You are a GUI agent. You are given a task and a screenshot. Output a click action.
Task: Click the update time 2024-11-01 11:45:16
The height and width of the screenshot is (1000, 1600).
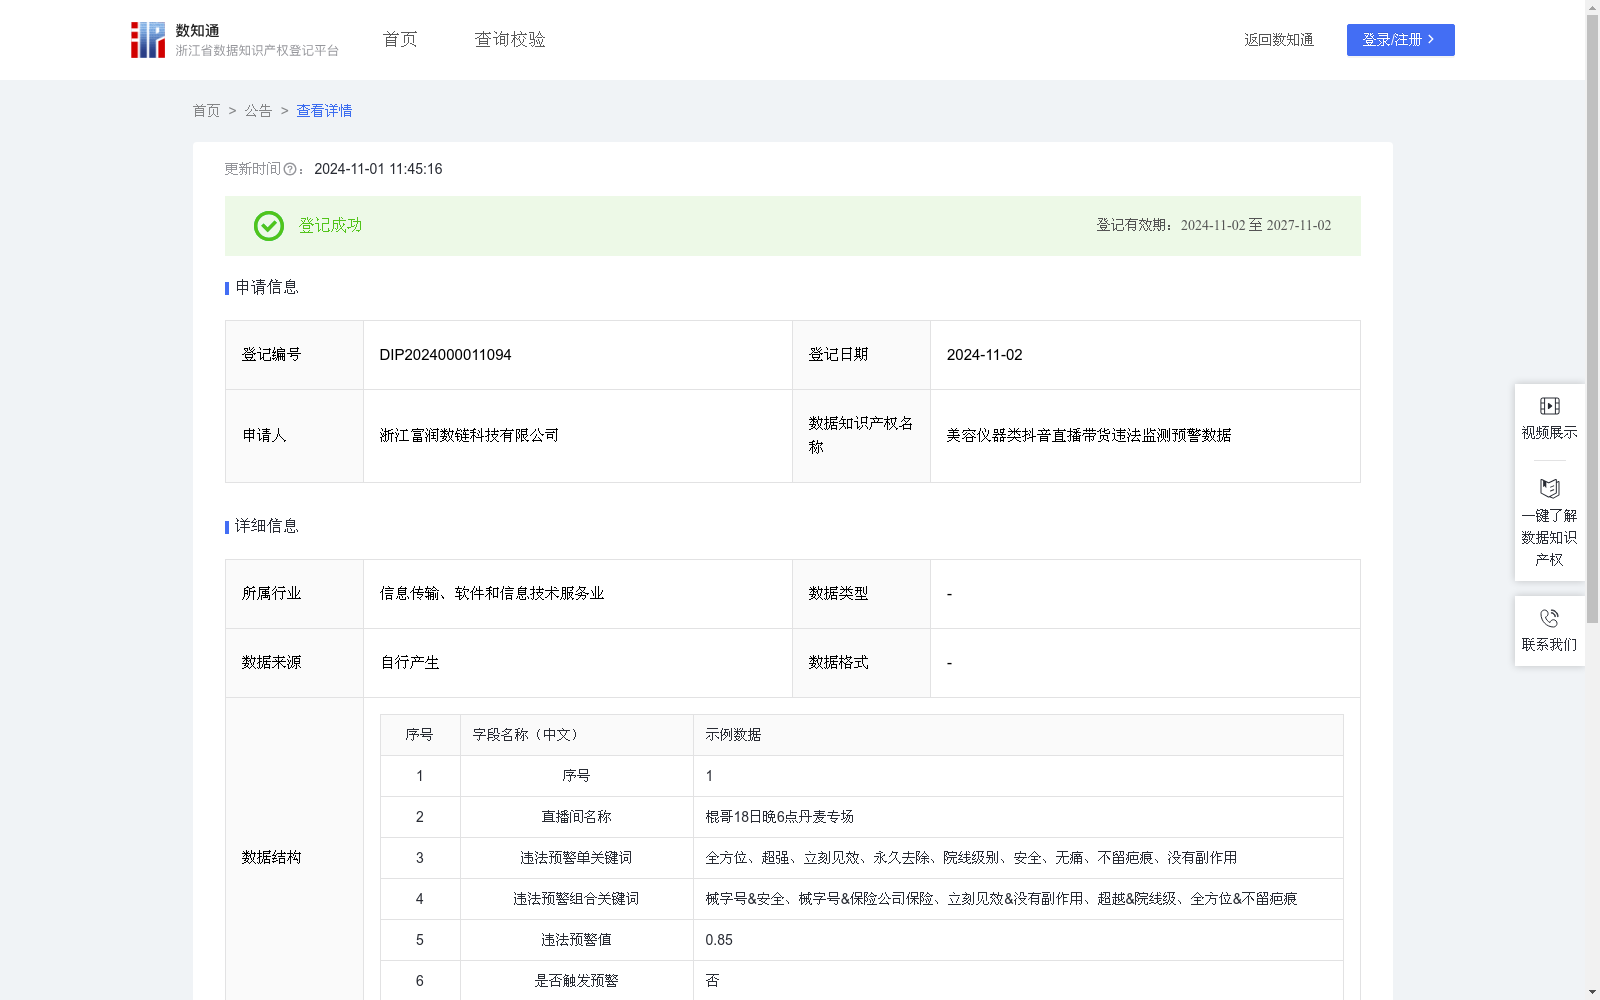coord(378,170)
